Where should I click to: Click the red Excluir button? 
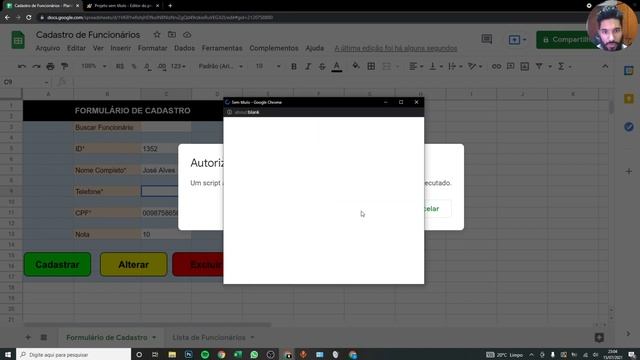[198, 264]
